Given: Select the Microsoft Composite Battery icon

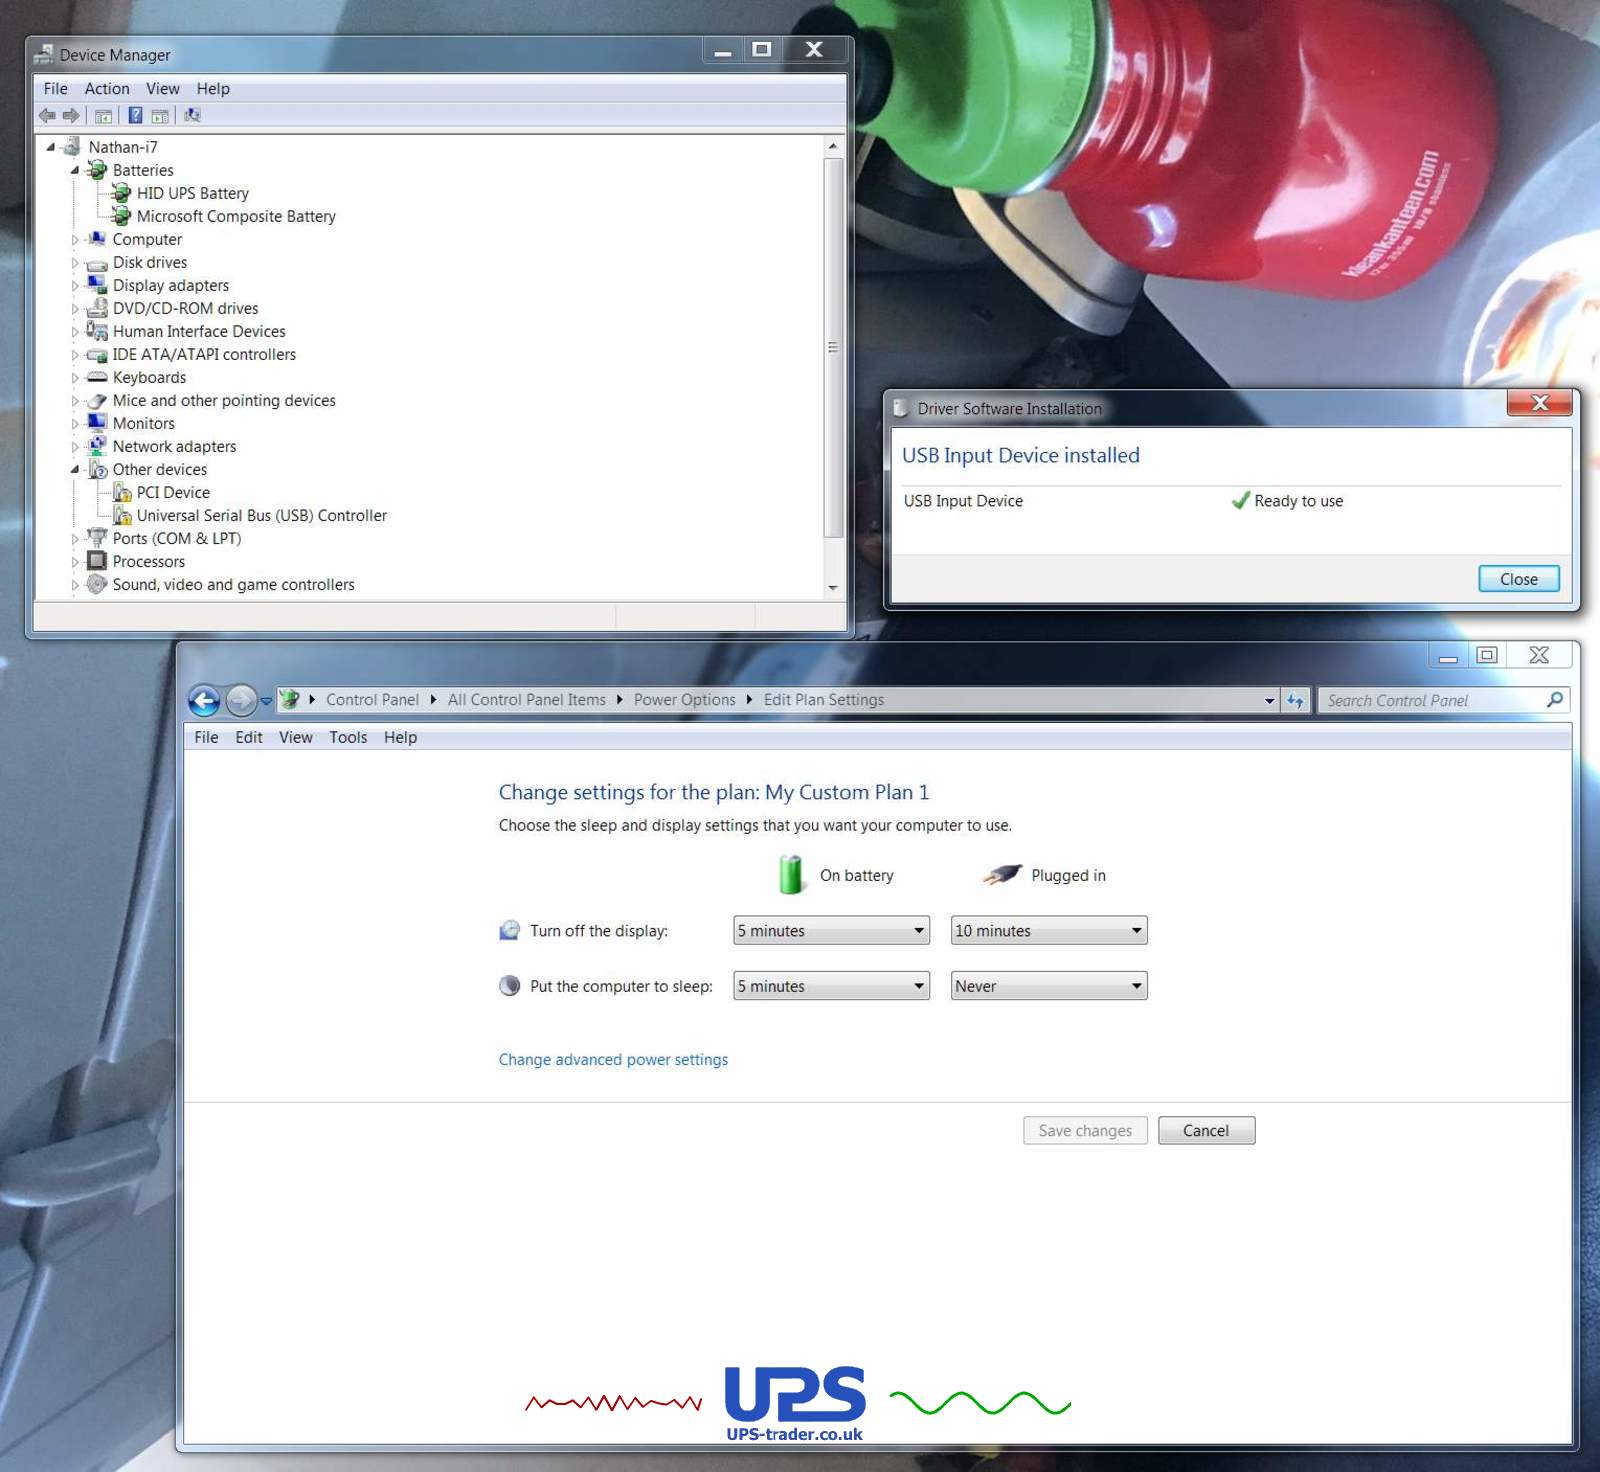Looking at the screenshot, I should tap(121, 216).
